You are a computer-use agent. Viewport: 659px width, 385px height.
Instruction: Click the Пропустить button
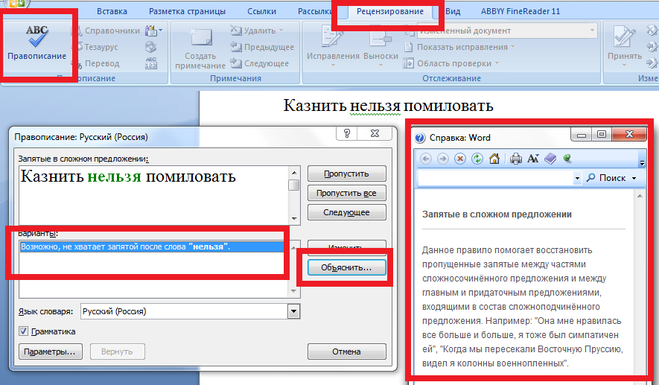pyautogui.click(x=347, y=174)
